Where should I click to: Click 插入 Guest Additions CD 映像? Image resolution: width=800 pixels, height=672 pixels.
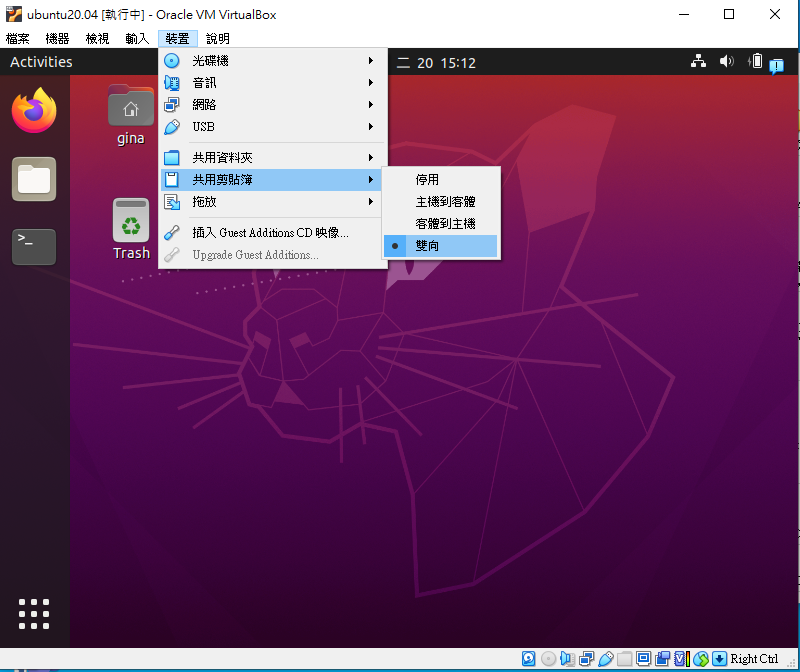tap(273, 233)
